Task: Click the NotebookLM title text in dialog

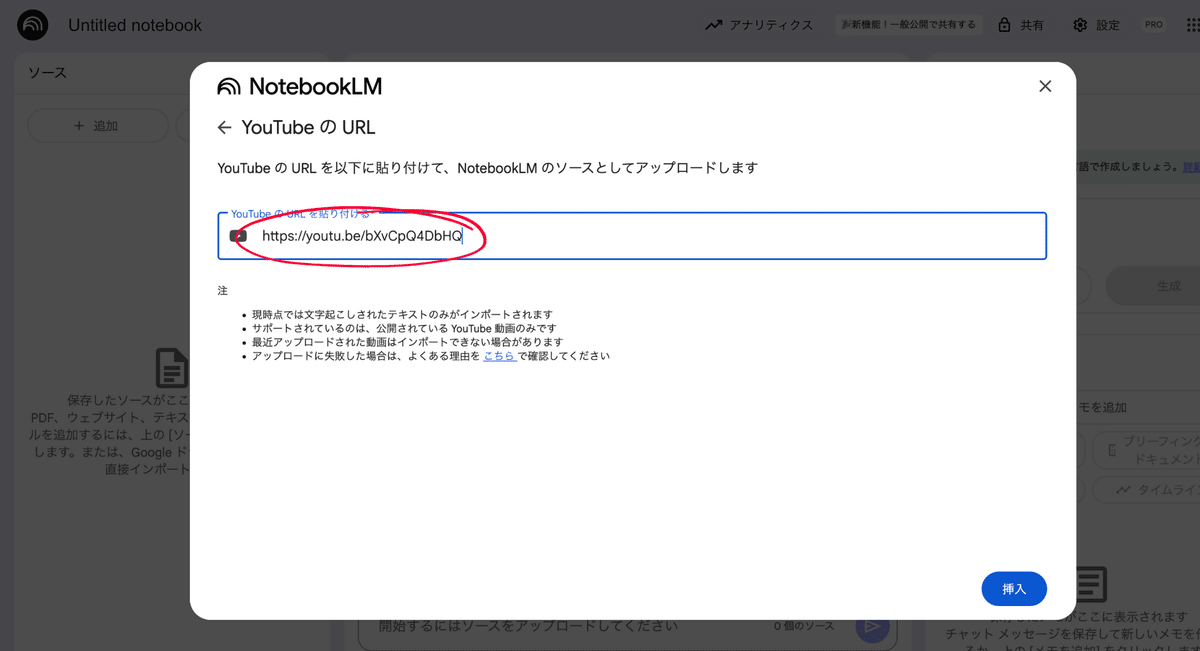Action: pyautogui.click(x=315, y=87)
